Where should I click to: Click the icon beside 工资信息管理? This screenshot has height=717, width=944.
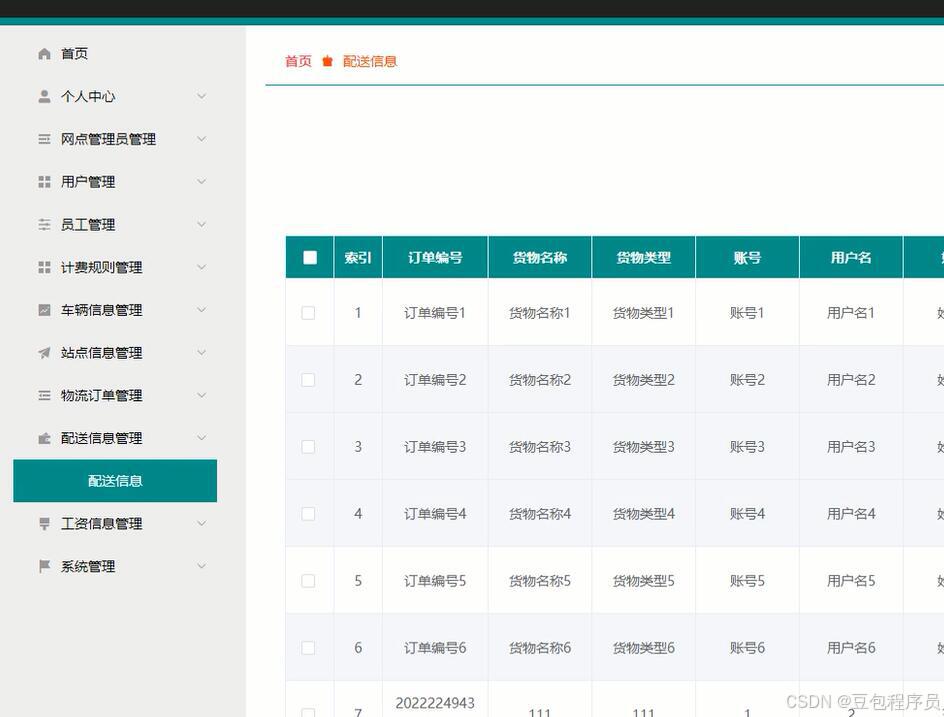point(44,524)
